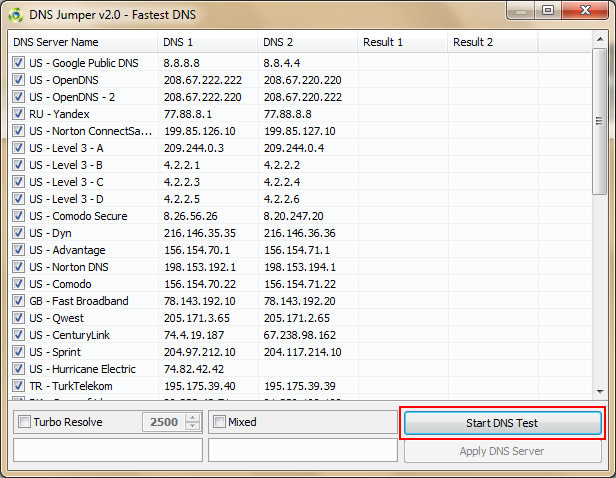Click the US - Google Public DNS row name
The width and height of the screenshot is (616, 478).
(84, 63)
